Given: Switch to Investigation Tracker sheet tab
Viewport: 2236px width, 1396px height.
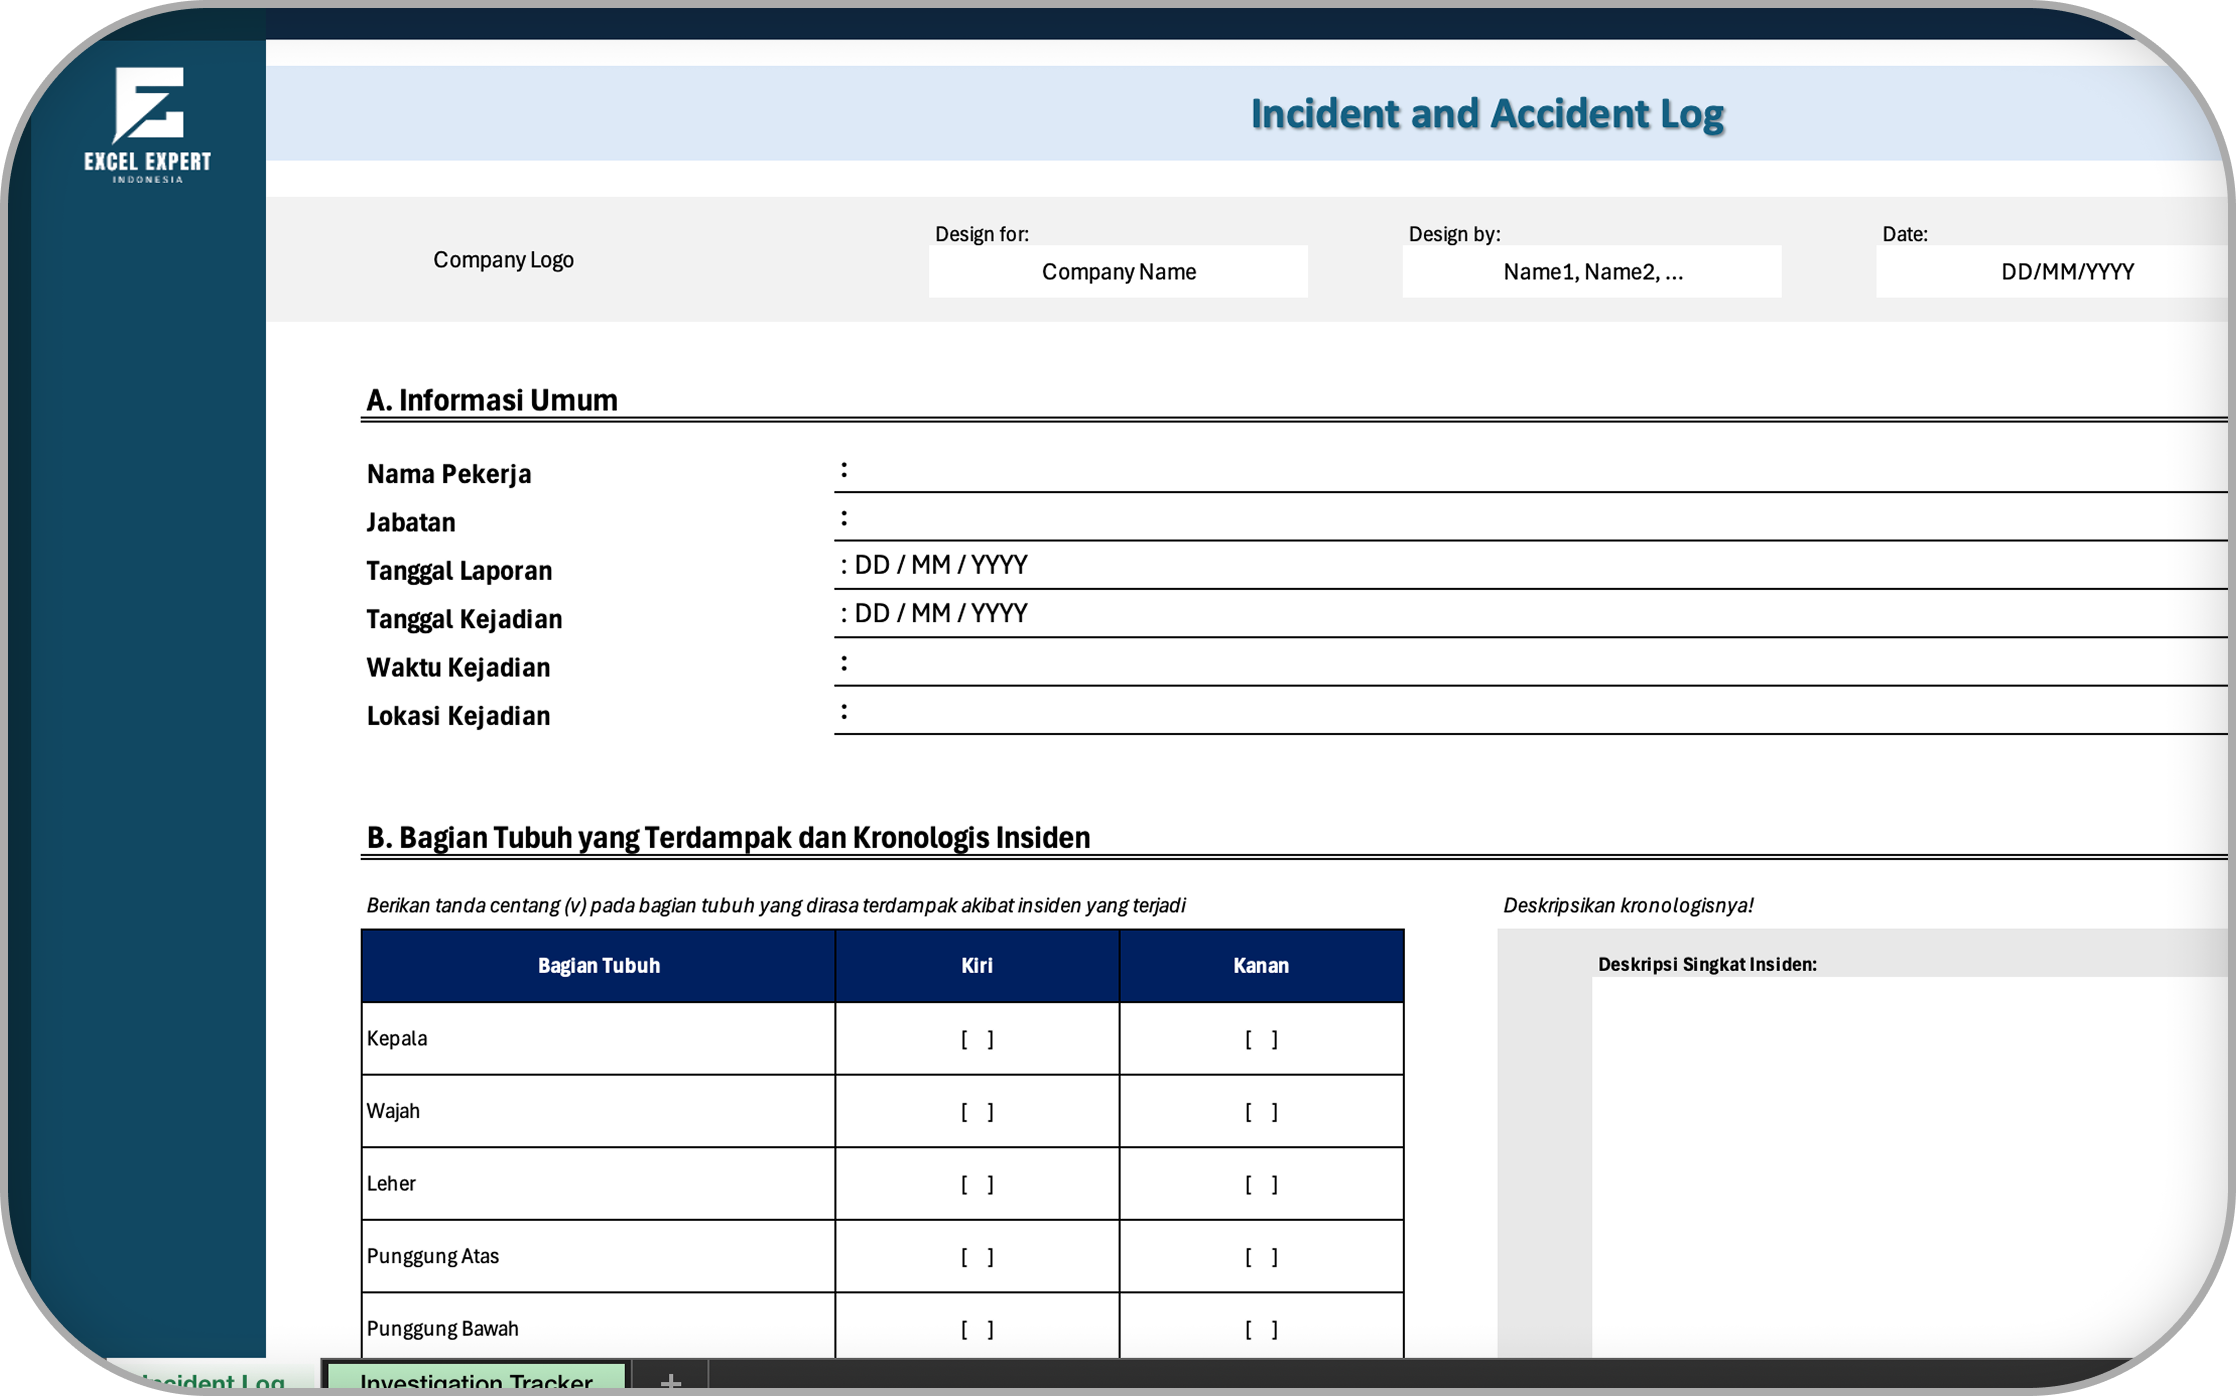Looking at the screenshot, I should point(476,1380).
